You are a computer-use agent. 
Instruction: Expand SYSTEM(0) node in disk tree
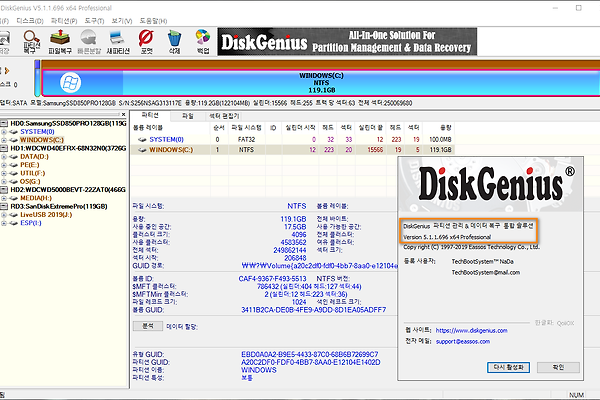(4, 132)
